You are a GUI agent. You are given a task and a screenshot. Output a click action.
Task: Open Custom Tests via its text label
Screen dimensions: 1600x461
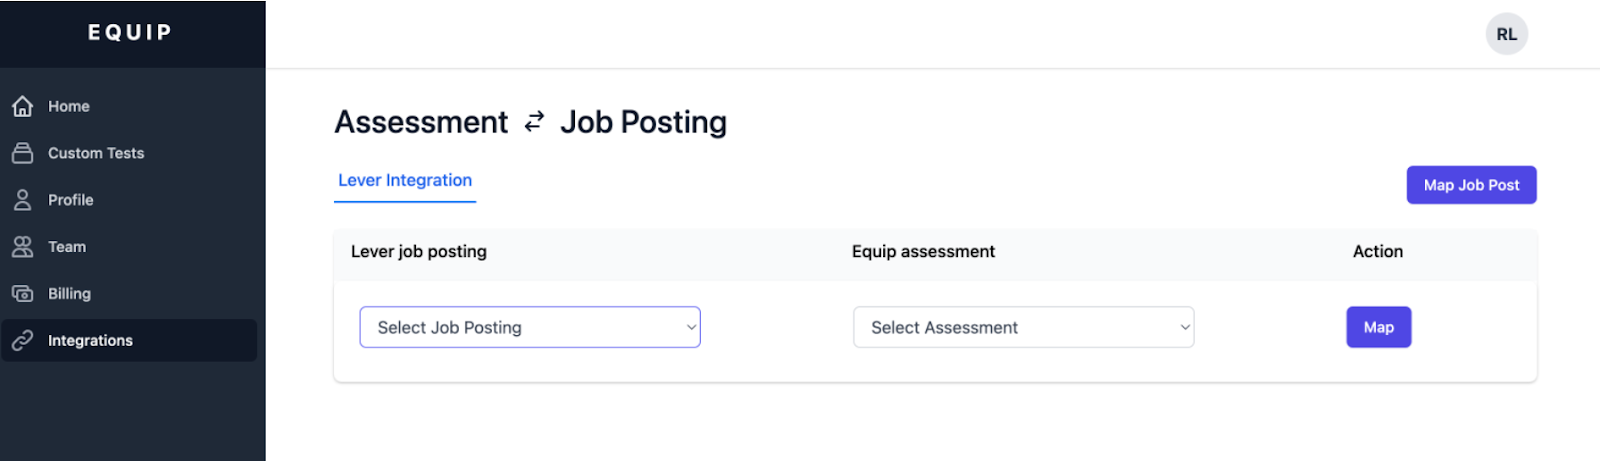(x=96, y=153)
